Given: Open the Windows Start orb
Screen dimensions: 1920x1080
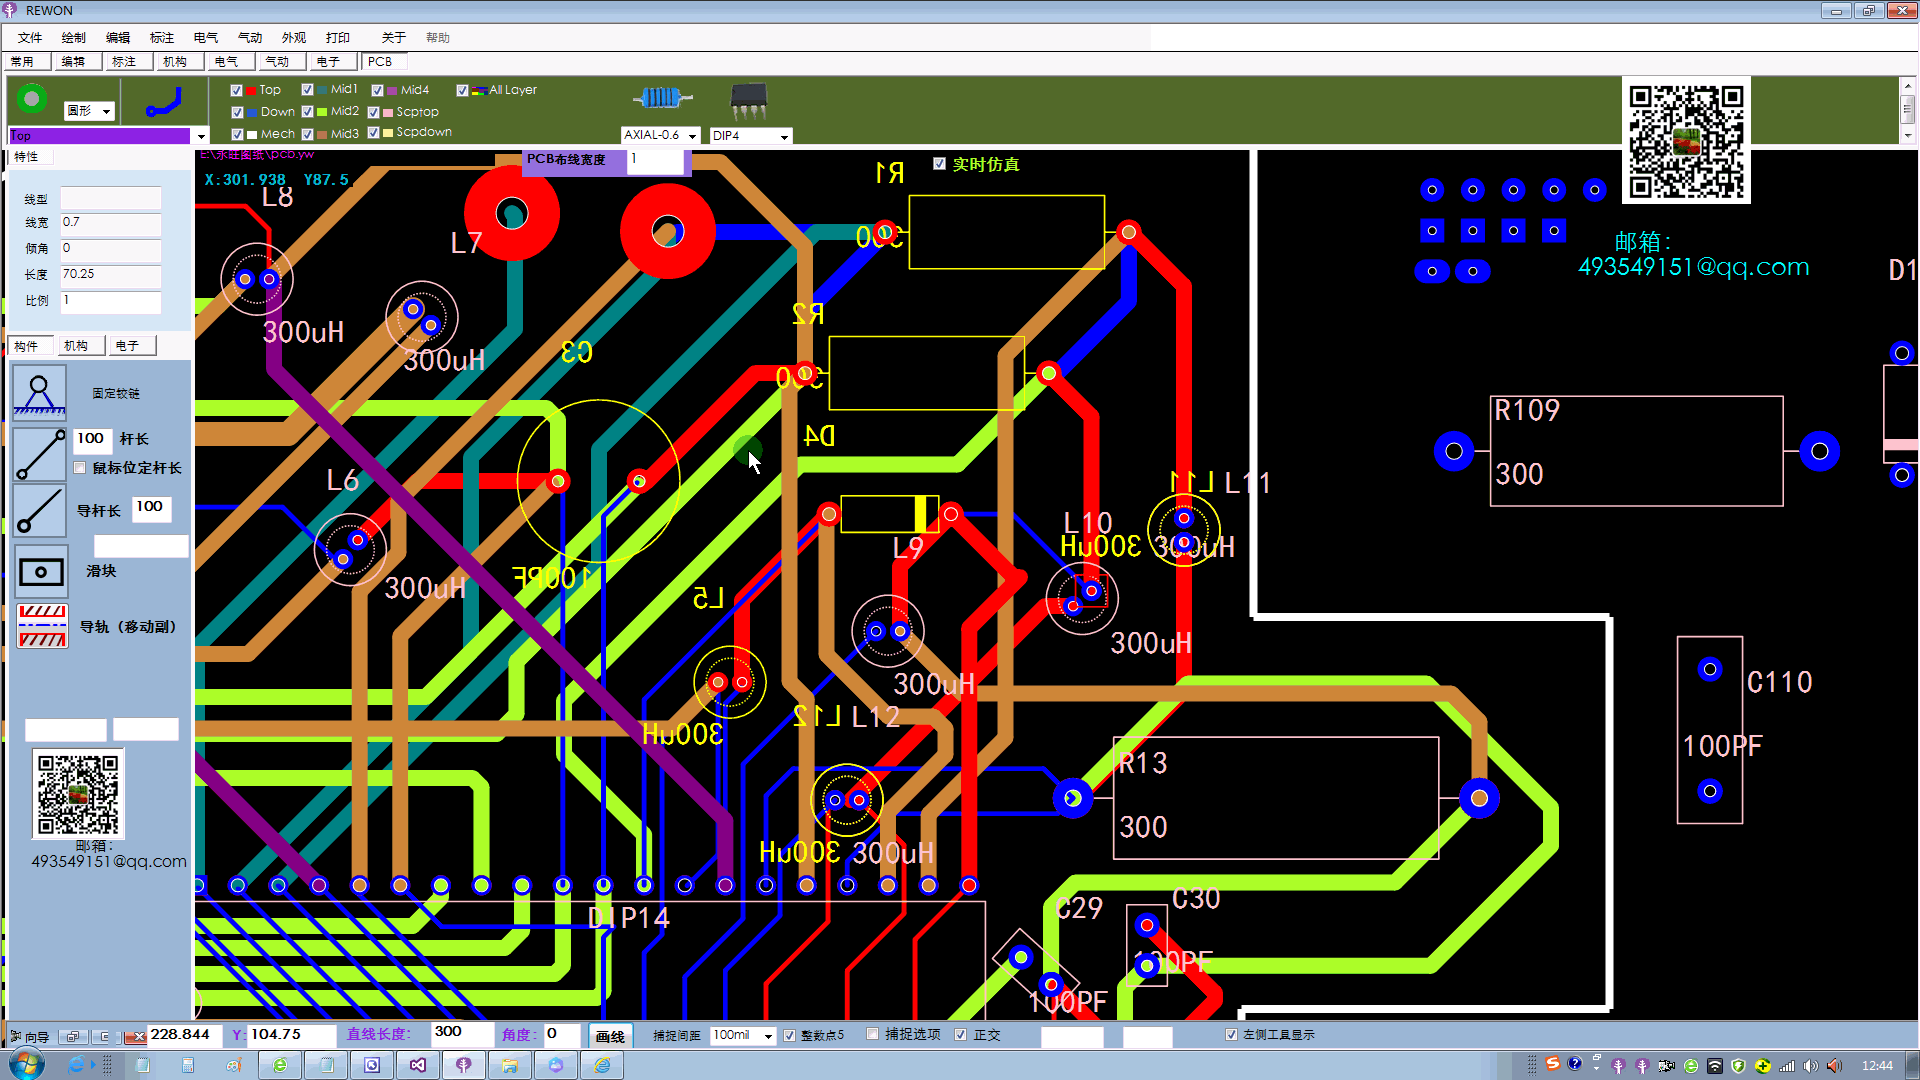Looking at the screenshot, I should coord(27,1064).
